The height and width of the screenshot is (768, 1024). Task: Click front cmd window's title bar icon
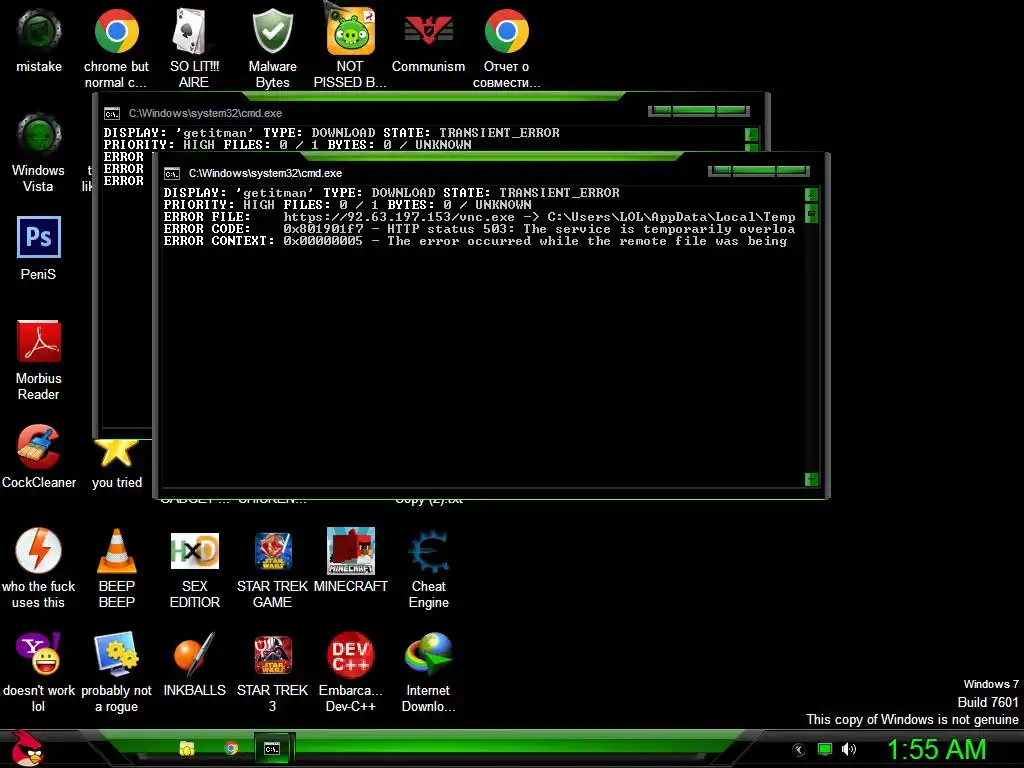[x=172, y=174]
